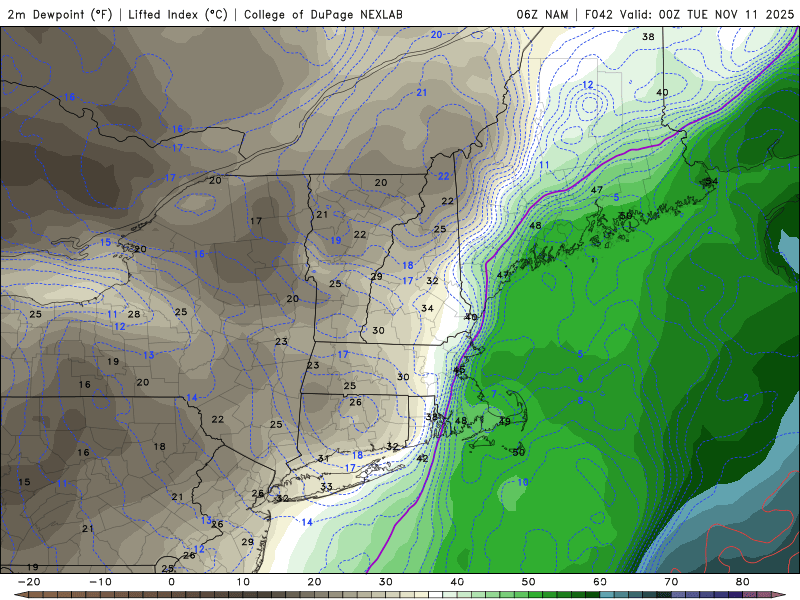
Task: Click the 80 label on the color scale
Action: (743, 582)
